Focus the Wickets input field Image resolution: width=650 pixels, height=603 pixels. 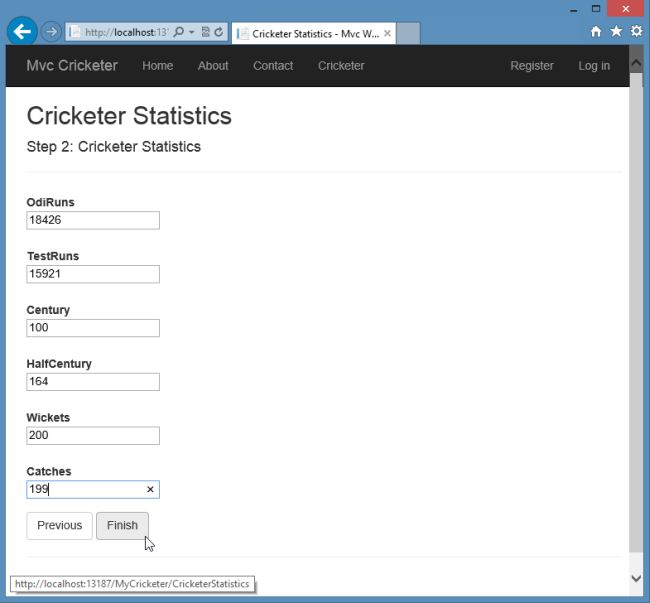(x=93, y=436)
